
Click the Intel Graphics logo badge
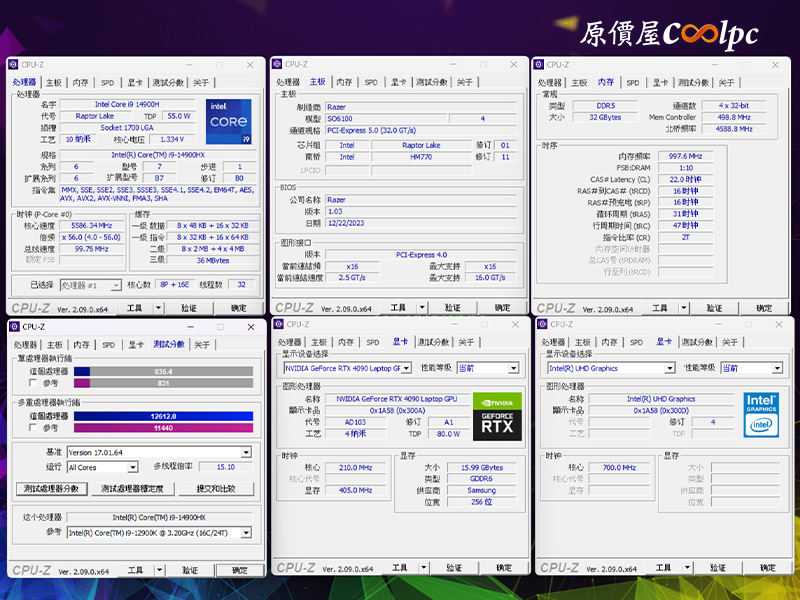[761, 414]
